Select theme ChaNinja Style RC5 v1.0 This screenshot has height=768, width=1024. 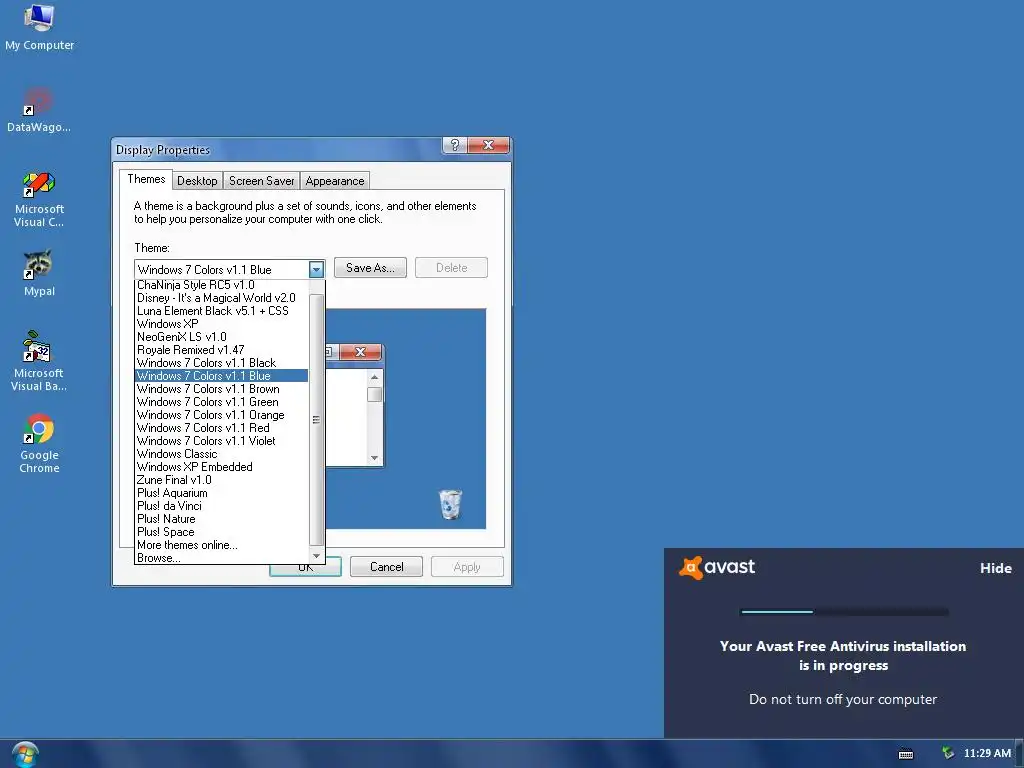click(x=221, y=285)
